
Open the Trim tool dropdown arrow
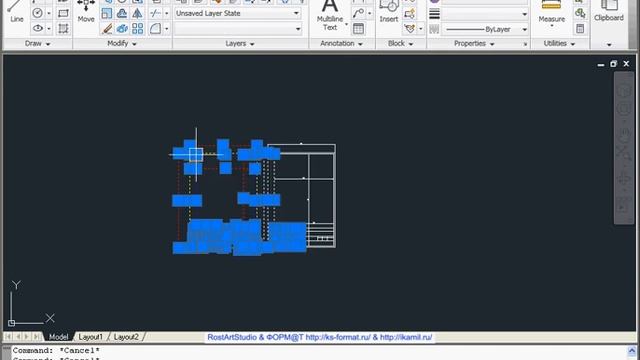click(167, 13)
